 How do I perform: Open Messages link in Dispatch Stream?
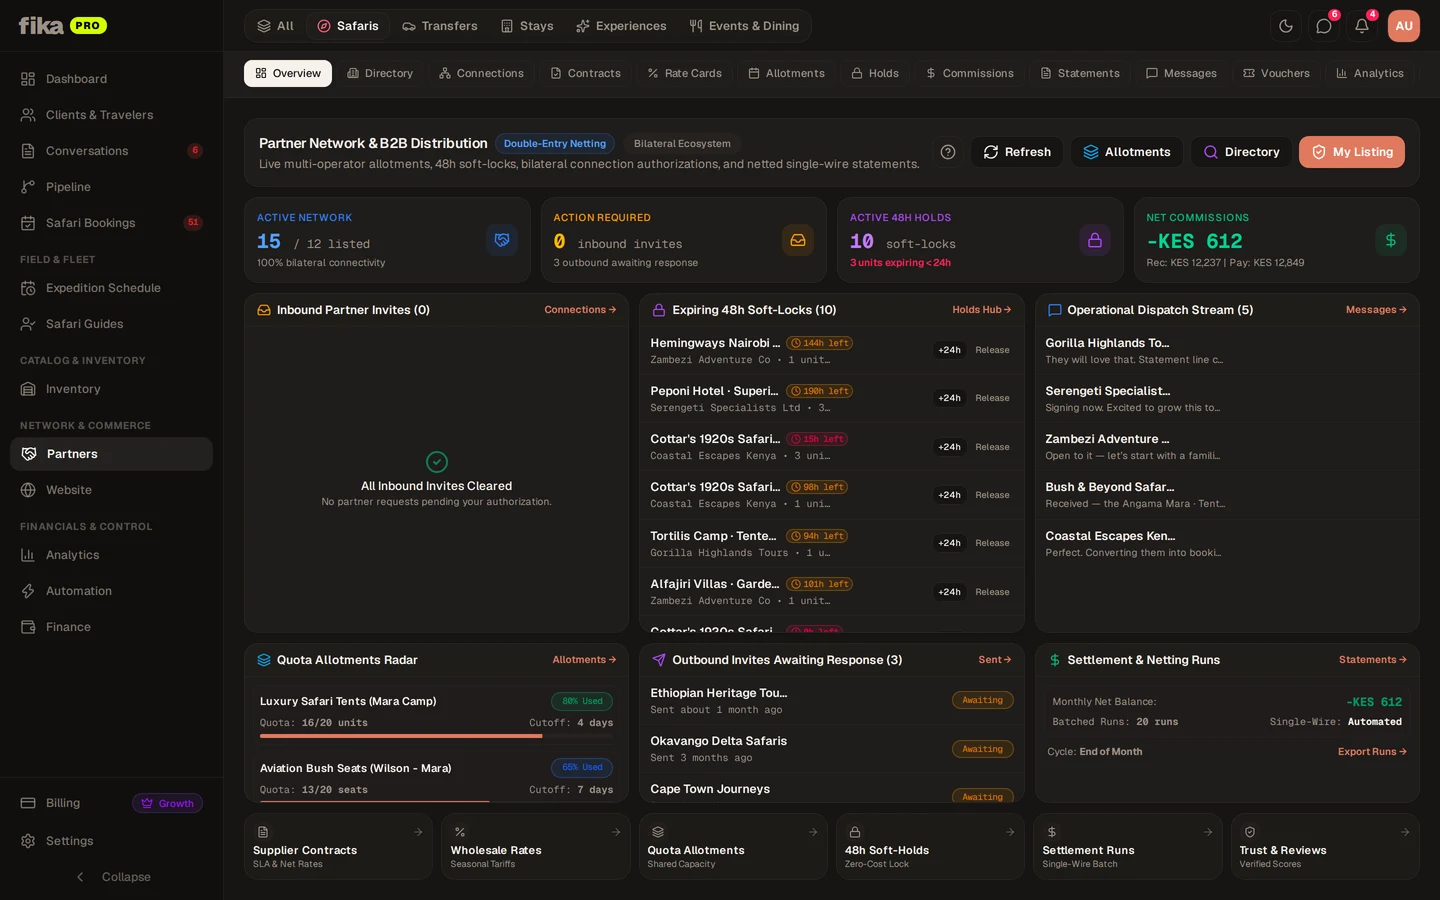point(1376,310)
